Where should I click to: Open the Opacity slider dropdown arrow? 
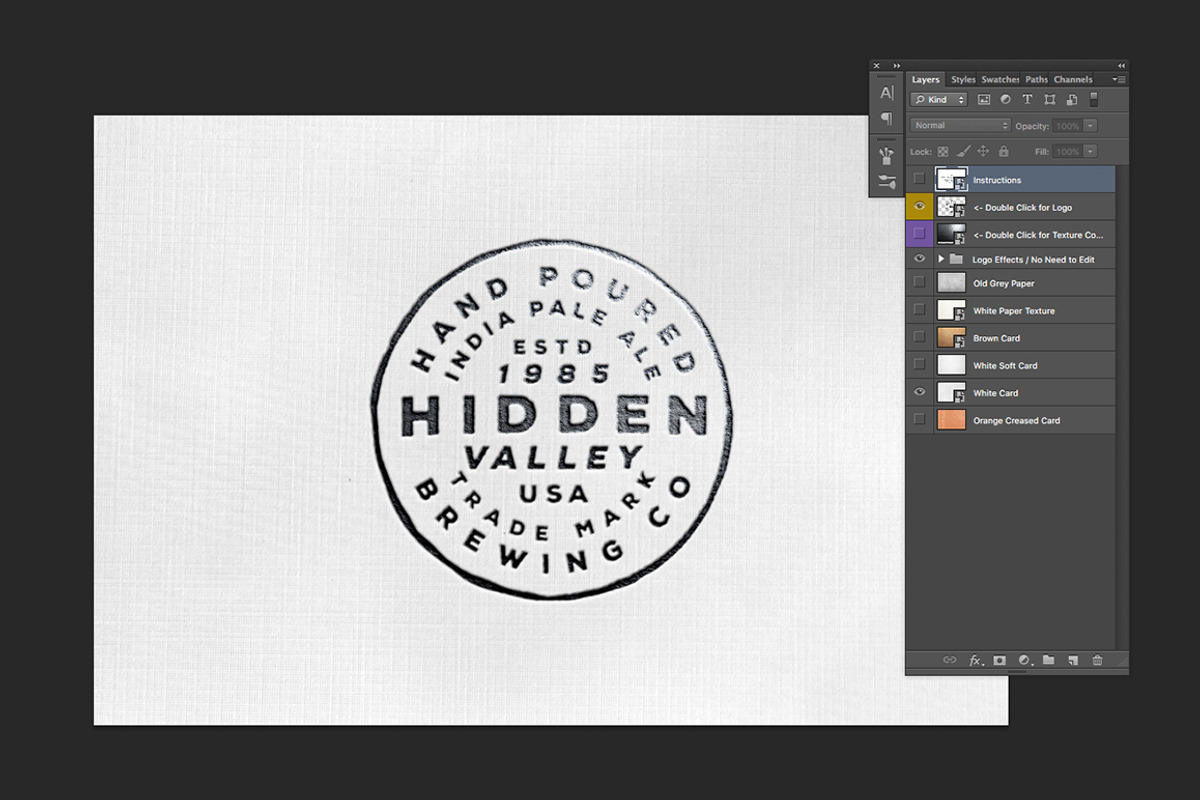point(1090,125)
